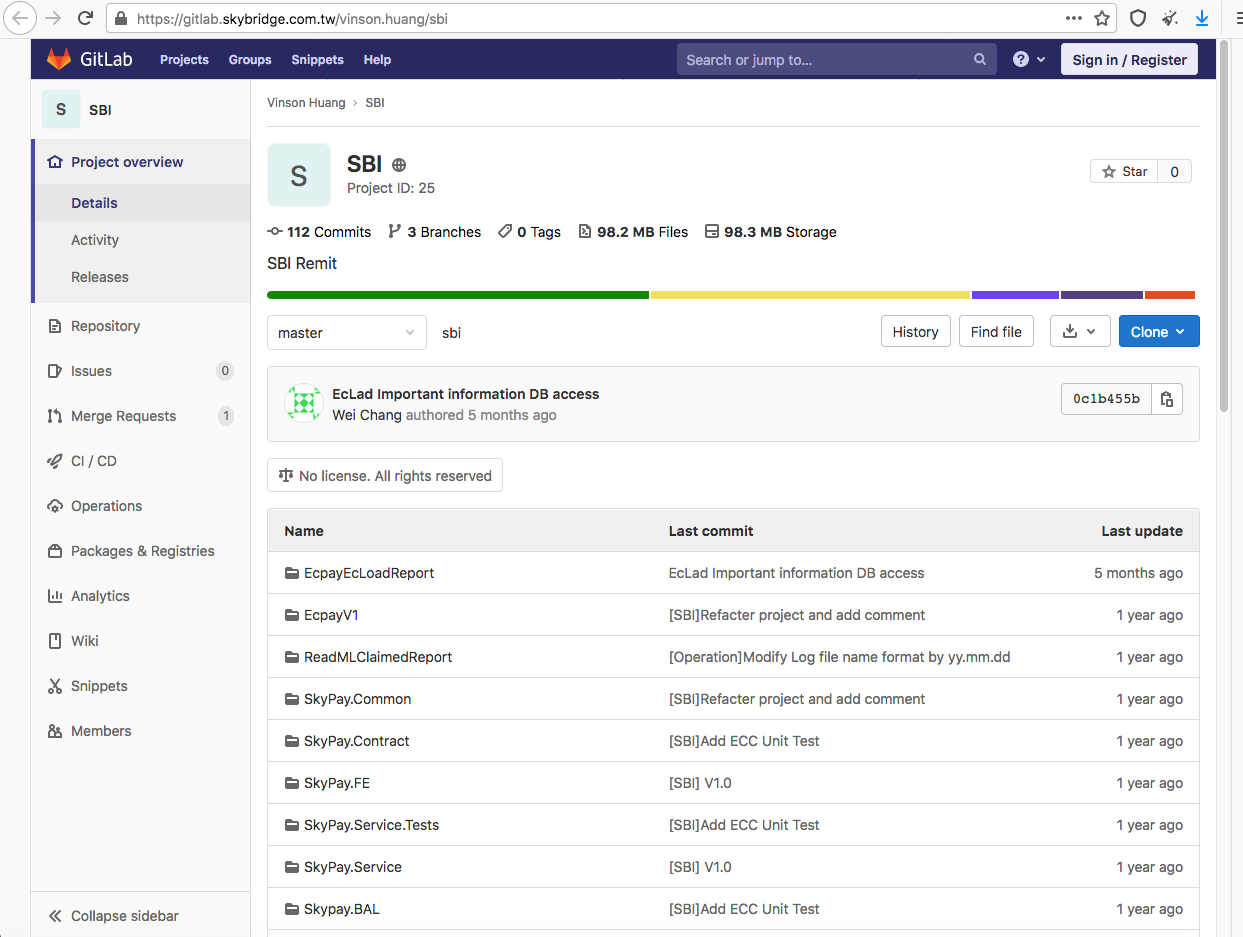Open the help question-mark dropdown
1243x937 pixels.
1029,60
